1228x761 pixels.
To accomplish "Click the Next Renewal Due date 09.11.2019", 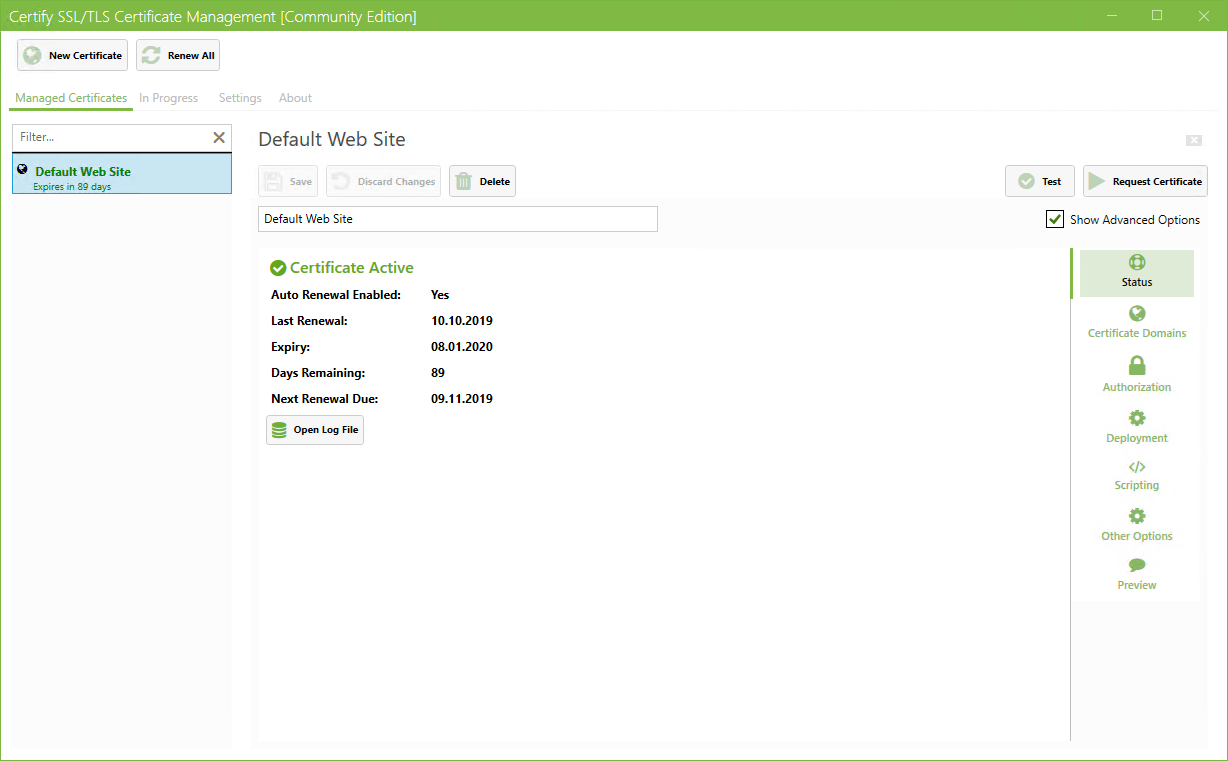I will pyautogui.click(x=462, y=399).
